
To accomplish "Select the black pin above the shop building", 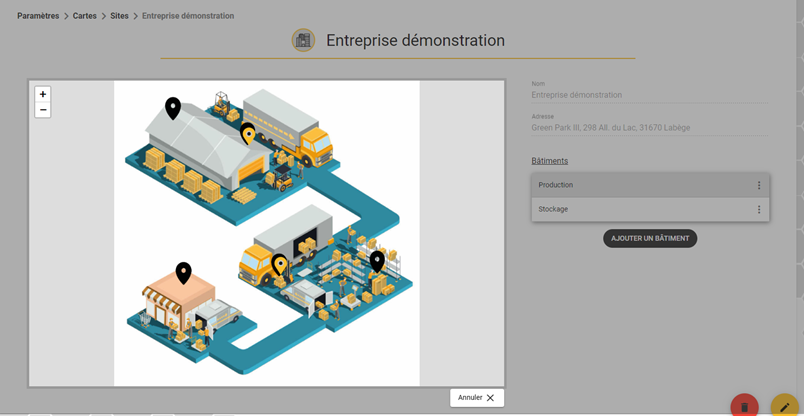I will pos(184,273).
